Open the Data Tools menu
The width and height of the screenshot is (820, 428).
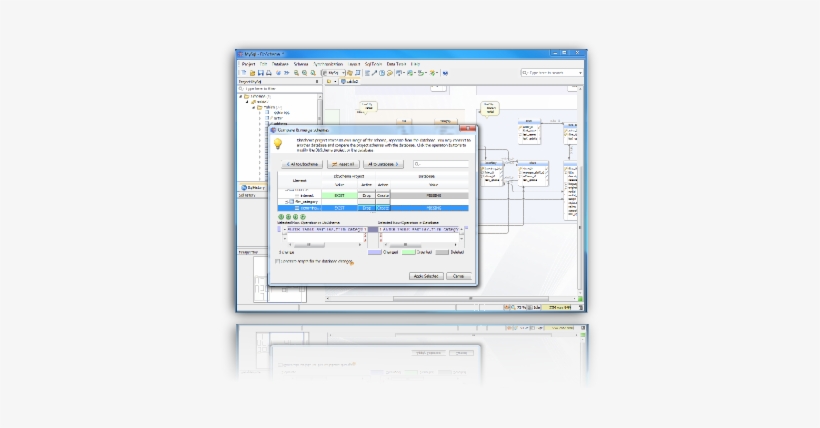tap(396, 64)
